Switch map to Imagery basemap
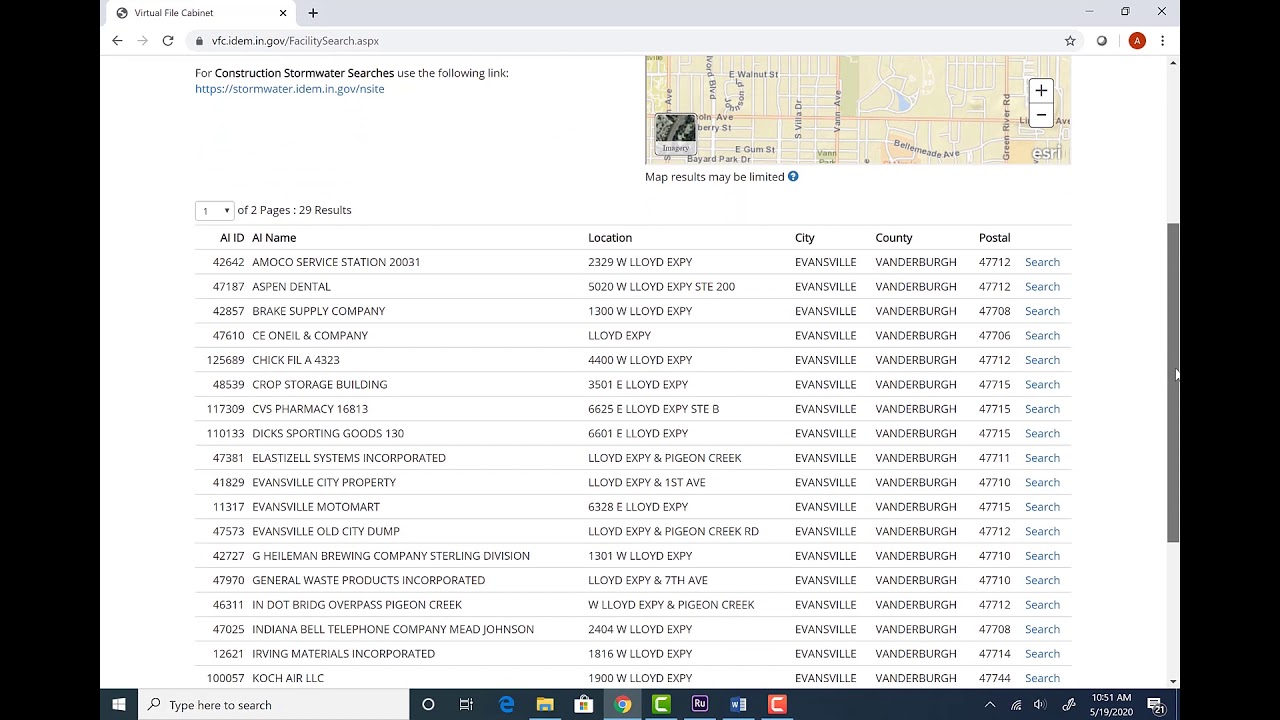 675,134
